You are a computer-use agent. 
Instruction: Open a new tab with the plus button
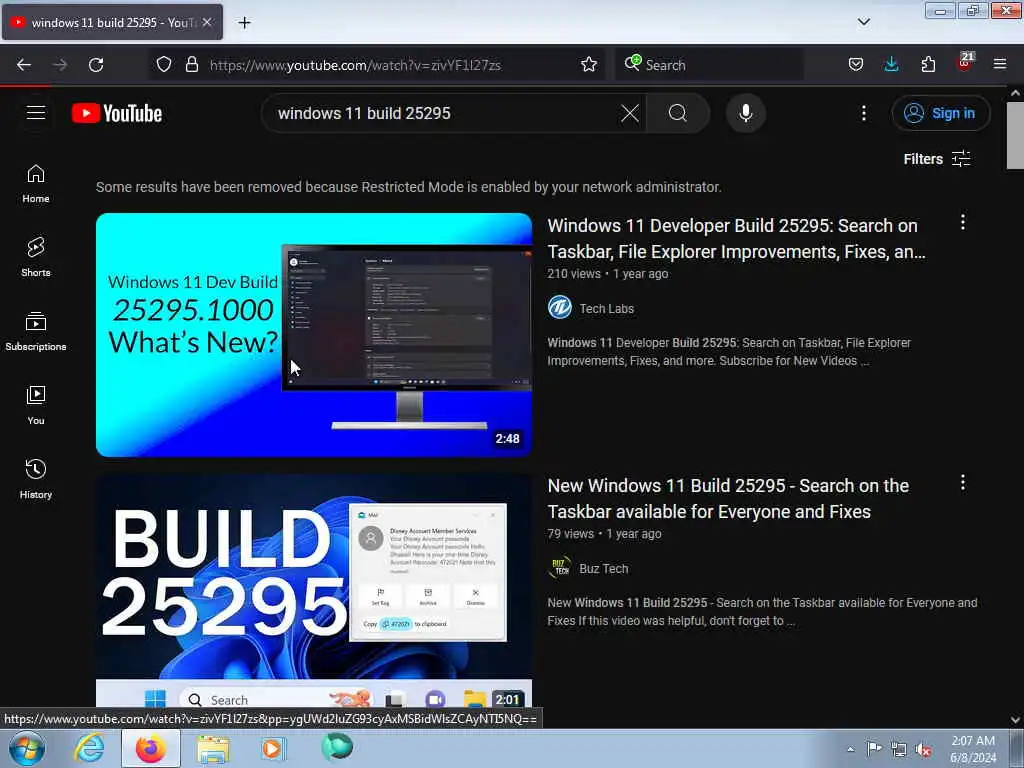244,23
